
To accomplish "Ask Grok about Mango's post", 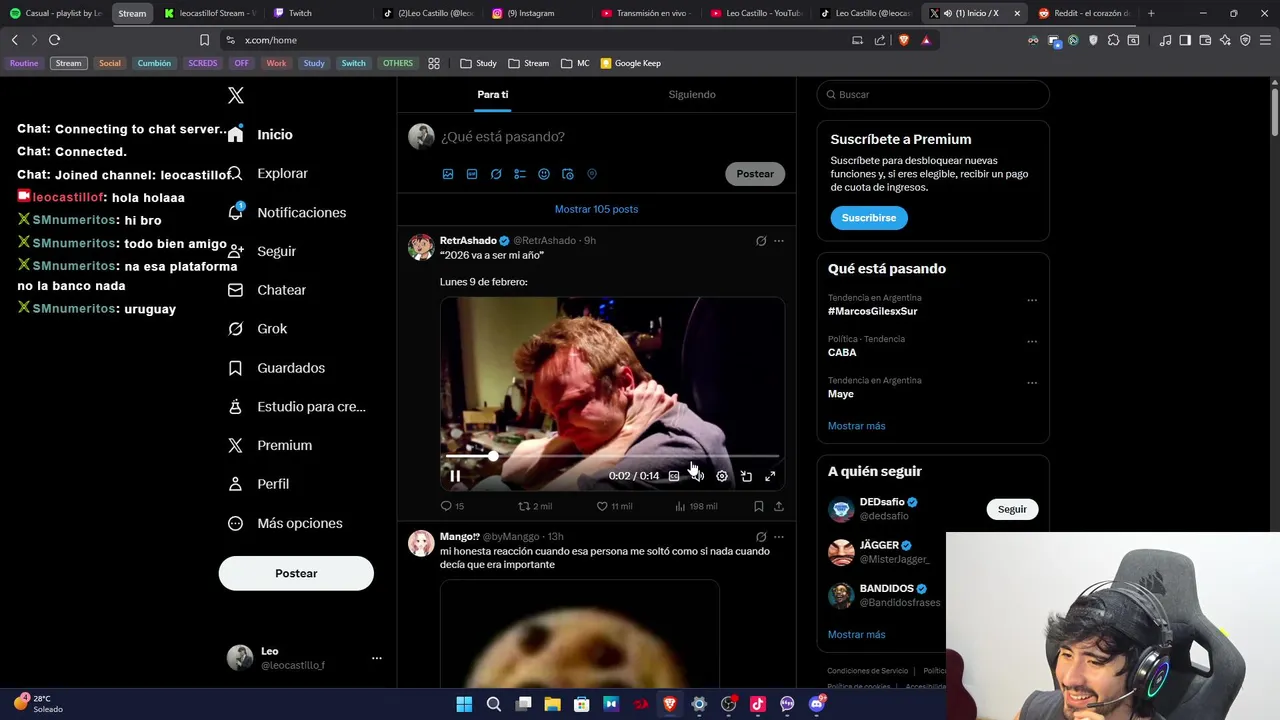I will pos(761,537).
